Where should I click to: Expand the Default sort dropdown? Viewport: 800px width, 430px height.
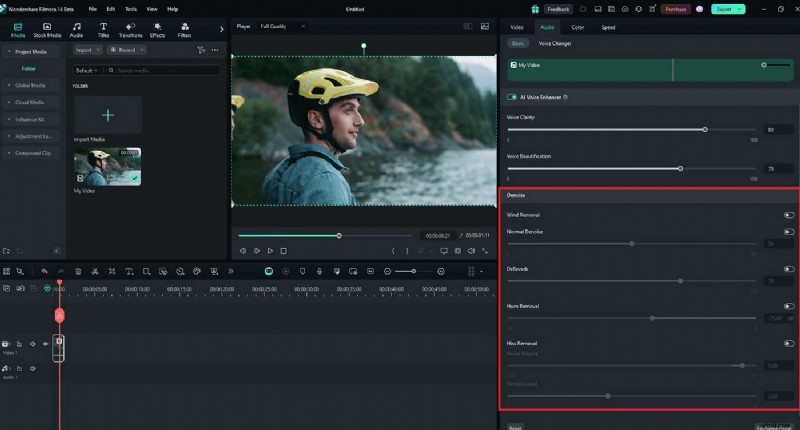pyautogui.click(x=87, y=71)
